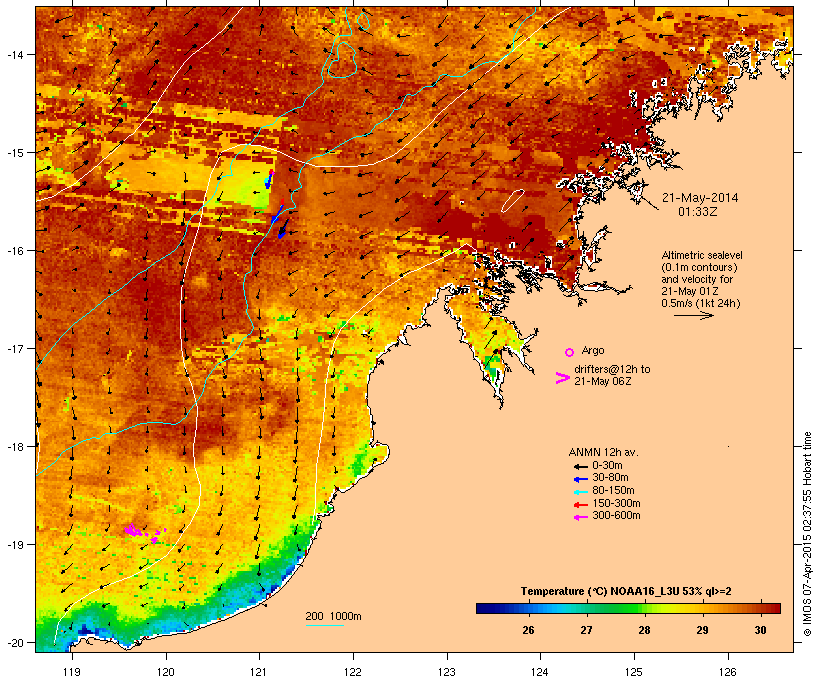Click the longitude axis label 126

click(x=728, y=672)
